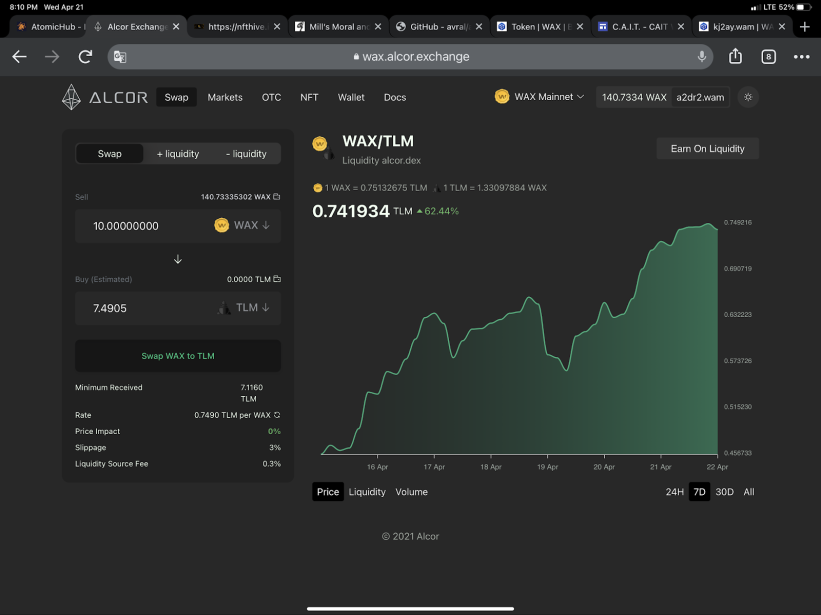
Task: Close the Alcor Exchange tab
Action: (176, 27)
